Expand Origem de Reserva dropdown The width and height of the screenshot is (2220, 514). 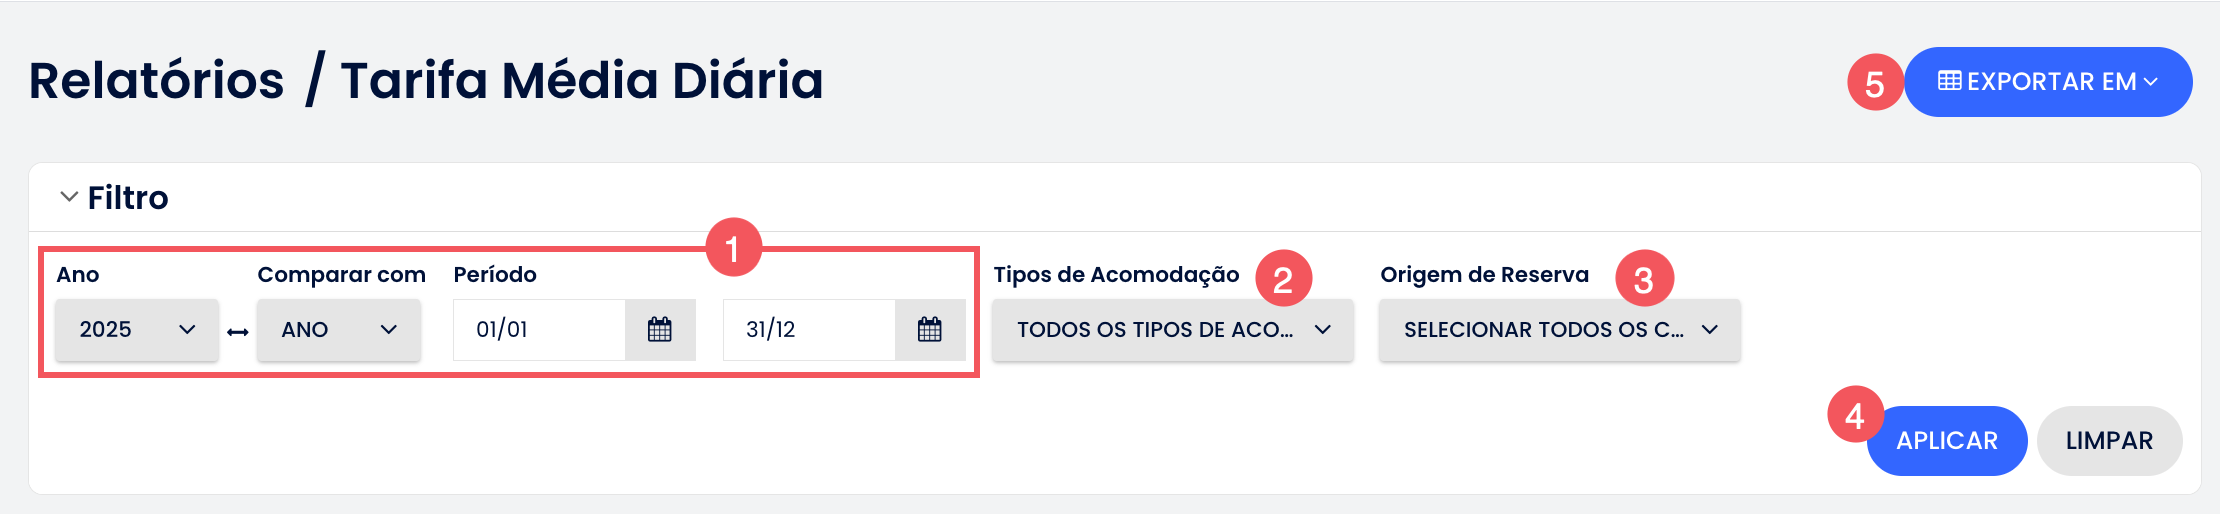[1560, 330]
